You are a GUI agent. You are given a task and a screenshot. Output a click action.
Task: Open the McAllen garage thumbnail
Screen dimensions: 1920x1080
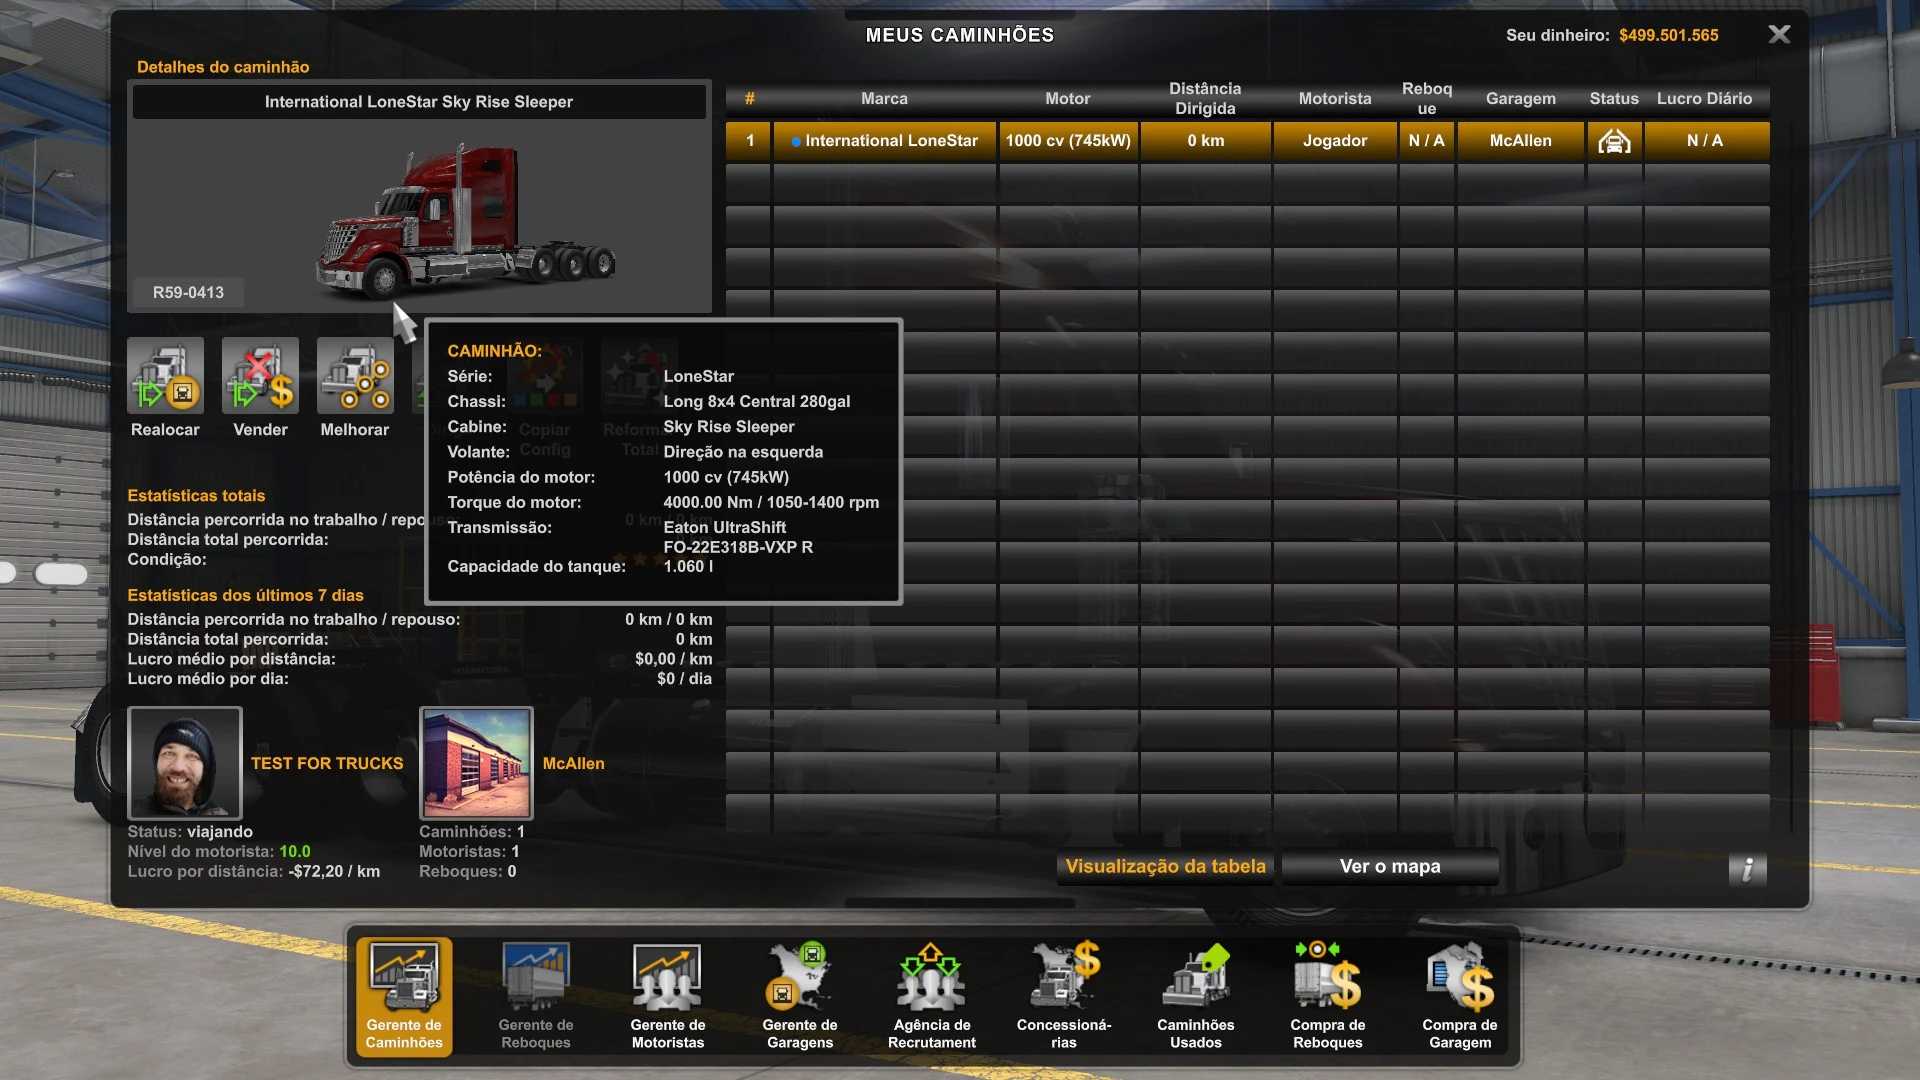[x=476, y=763]
